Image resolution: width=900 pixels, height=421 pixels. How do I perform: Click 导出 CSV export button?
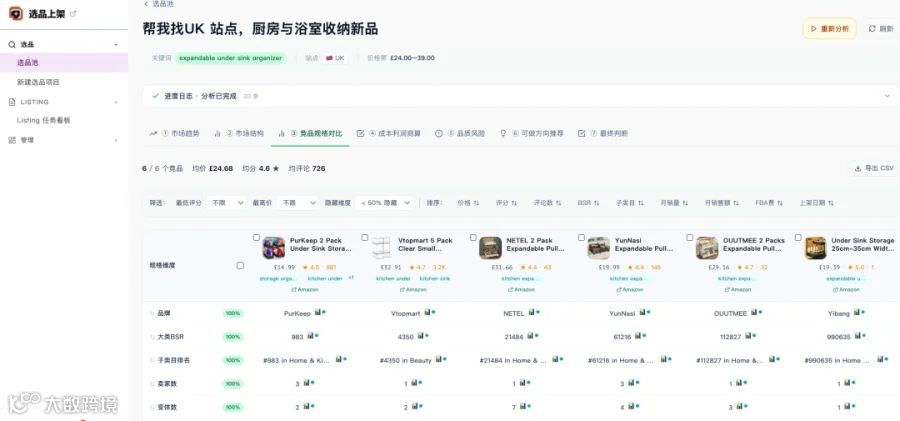874,168
